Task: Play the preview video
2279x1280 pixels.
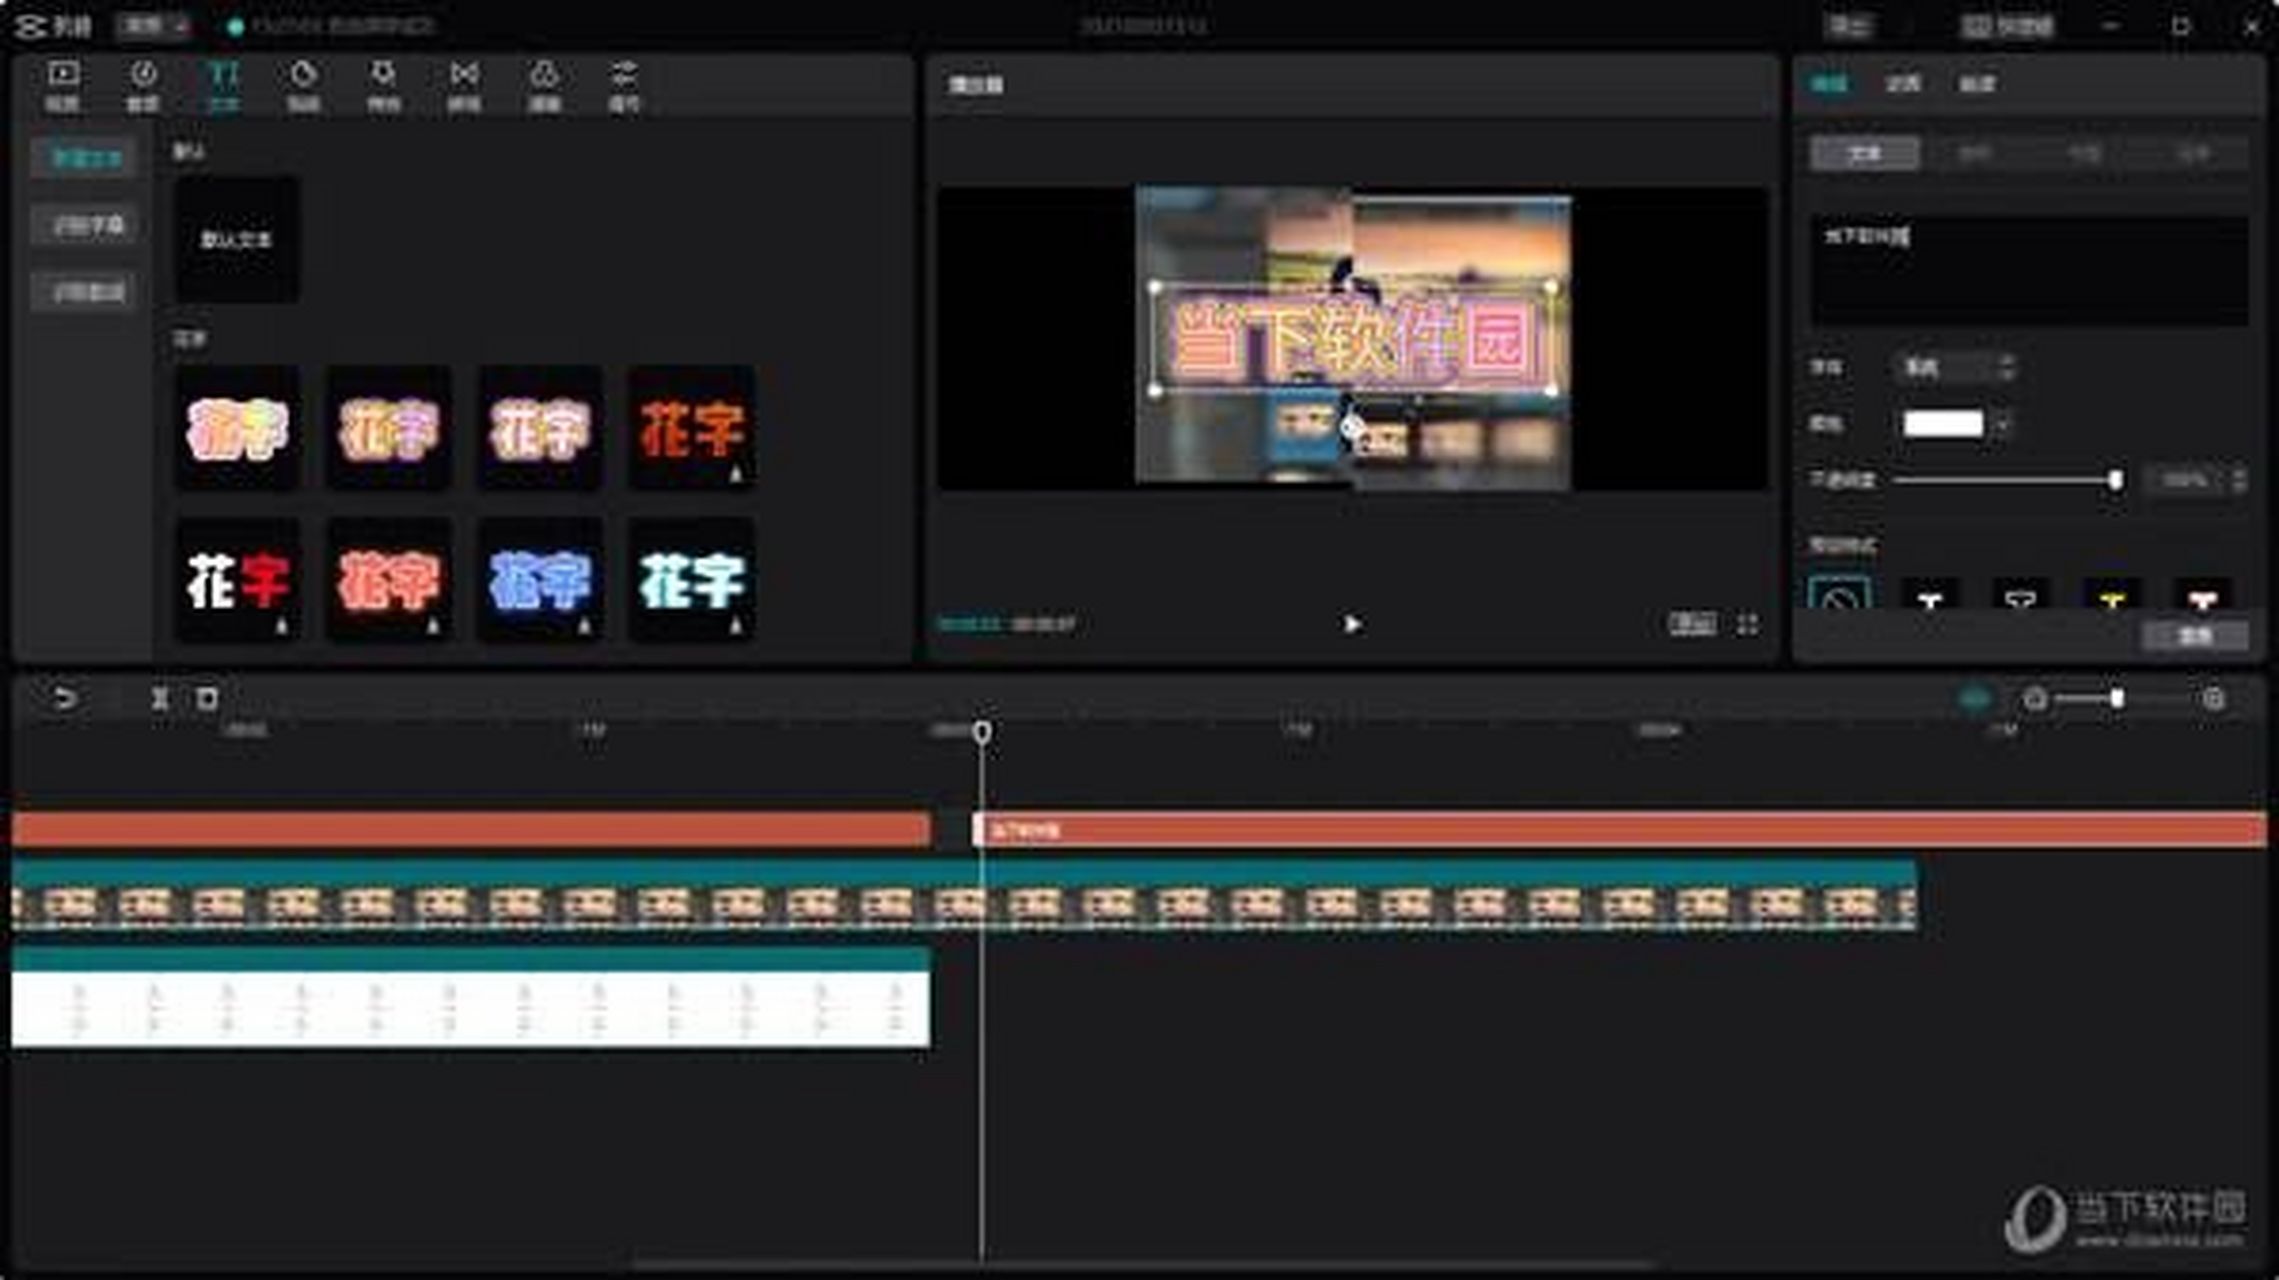Action: [1352, 624]
